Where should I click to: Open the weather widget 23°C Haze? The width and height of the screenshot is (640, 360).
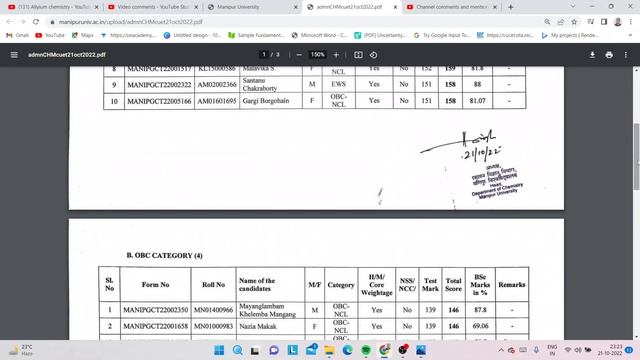(21, 350)
